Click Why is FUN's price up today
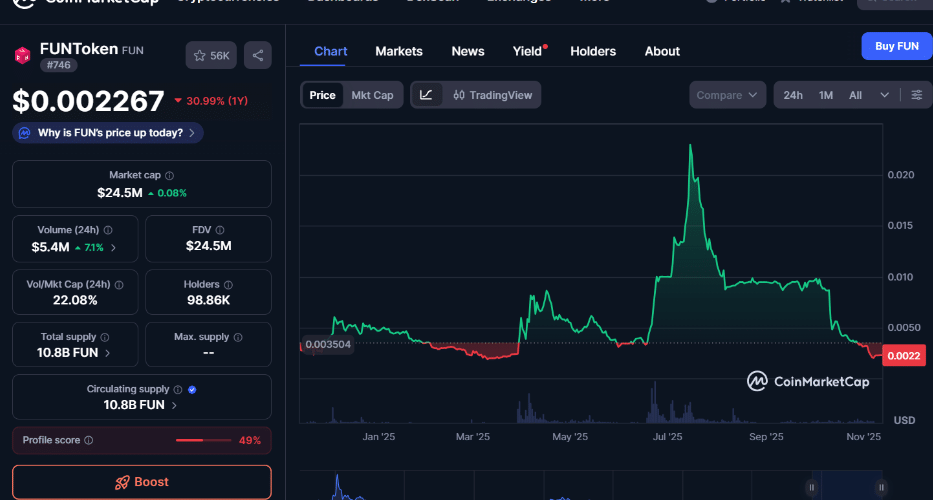Viewport: 933px width, 500px height. pos(108,133)
